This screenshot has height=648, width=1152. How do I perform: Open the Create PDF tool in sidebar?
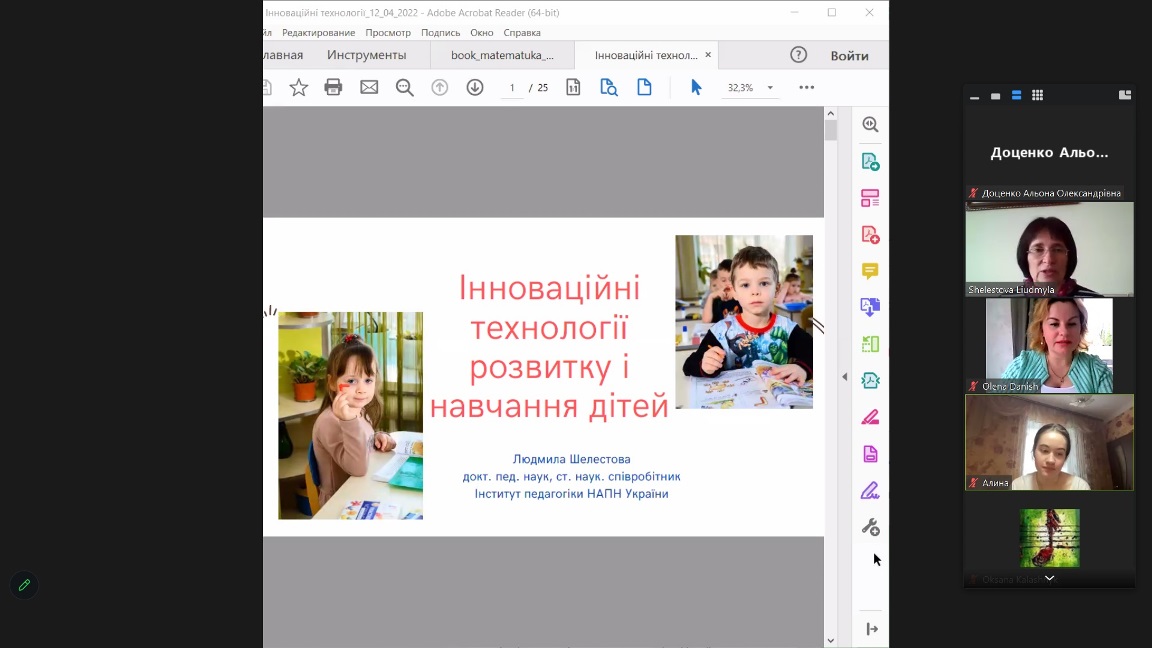(870, 235)
